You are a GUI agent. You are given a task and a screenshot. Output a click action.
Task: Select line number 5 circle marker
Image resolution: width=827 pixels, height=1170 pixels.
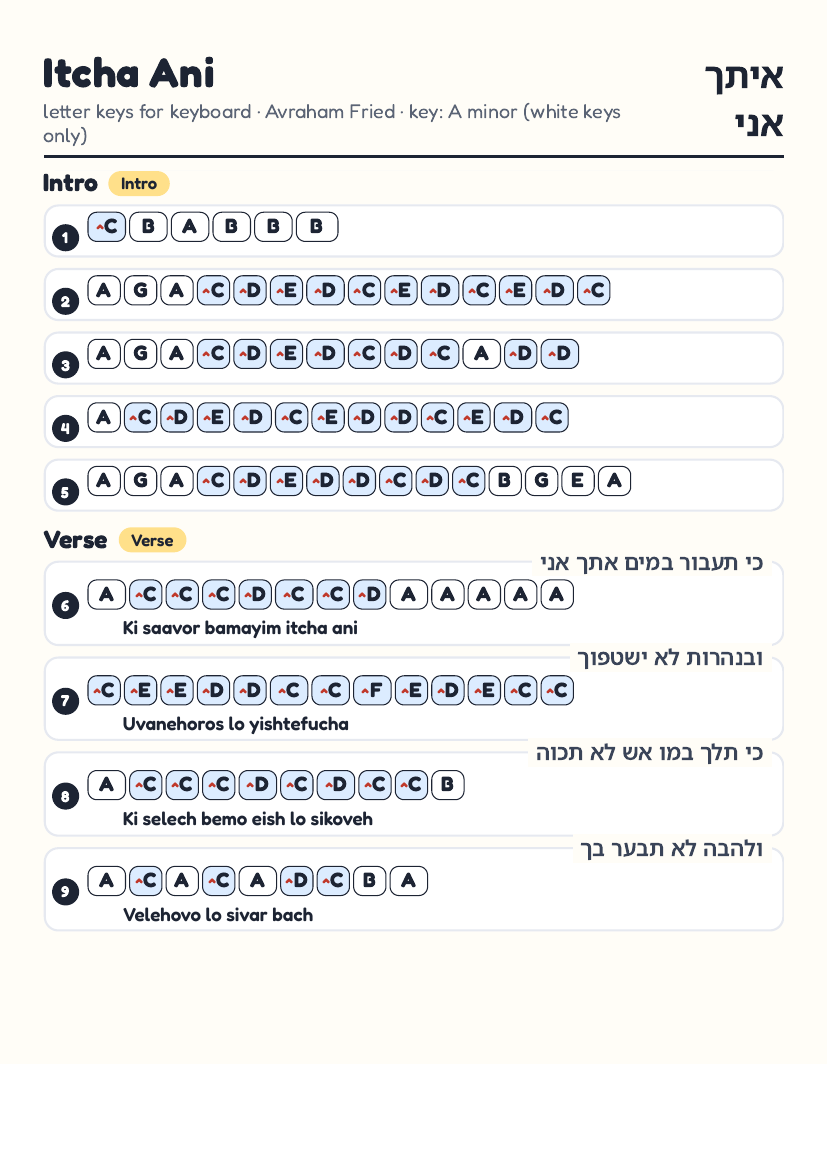pos(66,492)
